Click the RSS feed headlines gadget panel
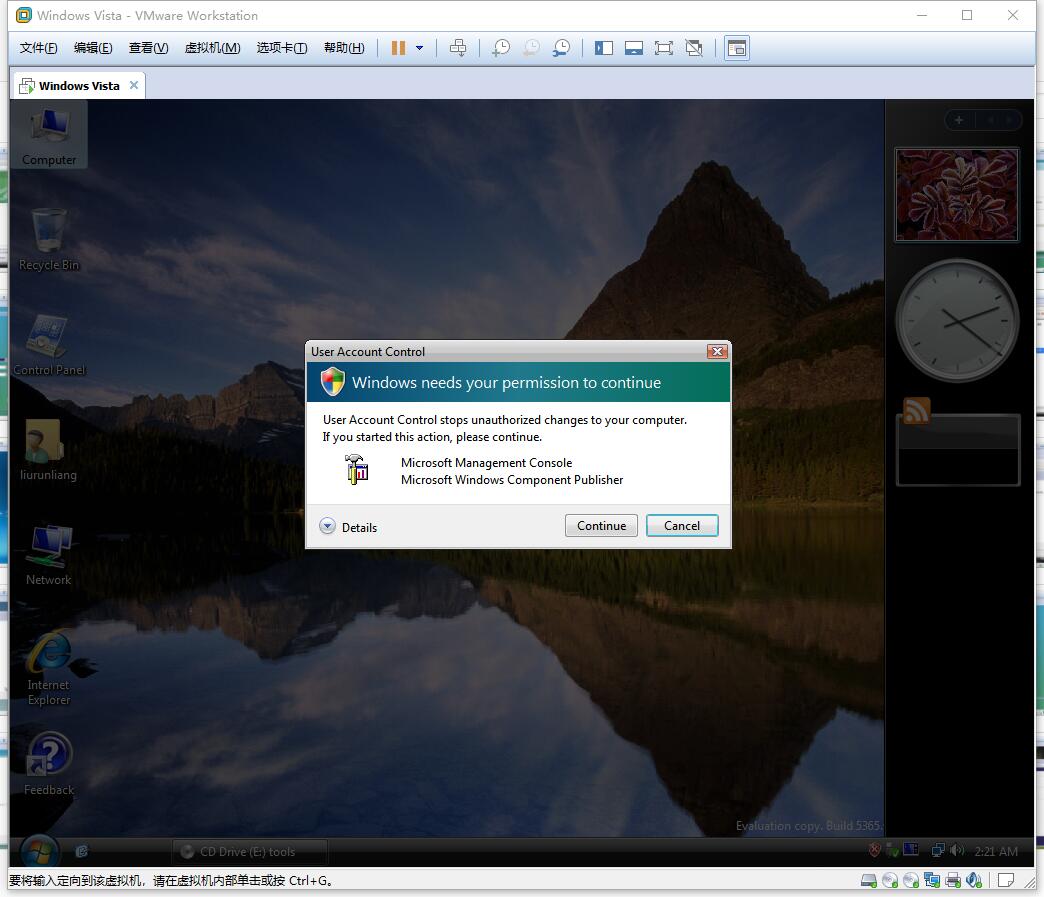This screenshot has width=1044, height=897. pos(959,450)
